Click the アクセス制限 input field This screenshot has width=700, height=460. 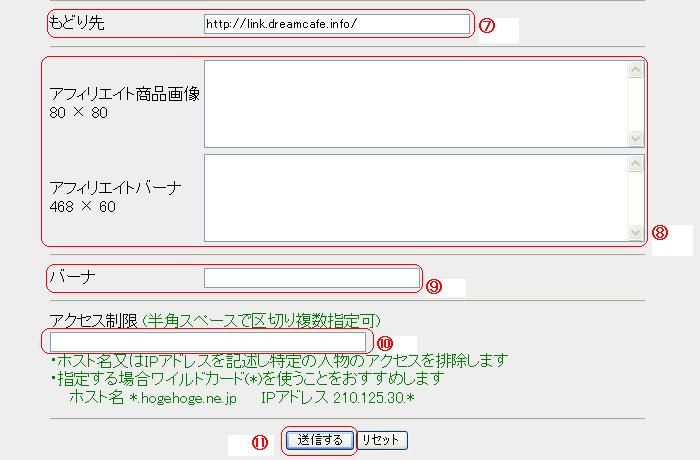pyautogui.click(x=208, y=342)
